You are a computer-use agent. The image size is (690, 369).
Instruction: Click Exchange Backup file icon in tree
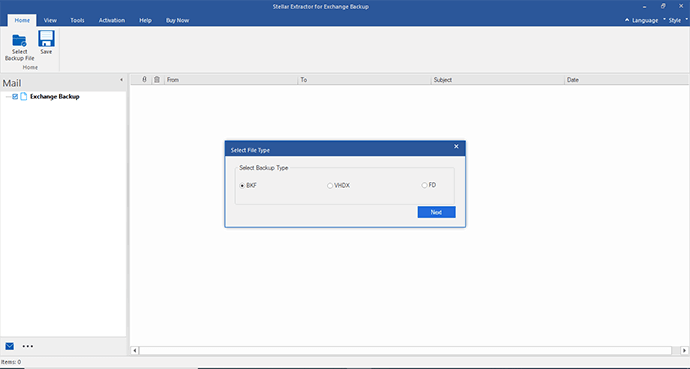pos(24,96)
